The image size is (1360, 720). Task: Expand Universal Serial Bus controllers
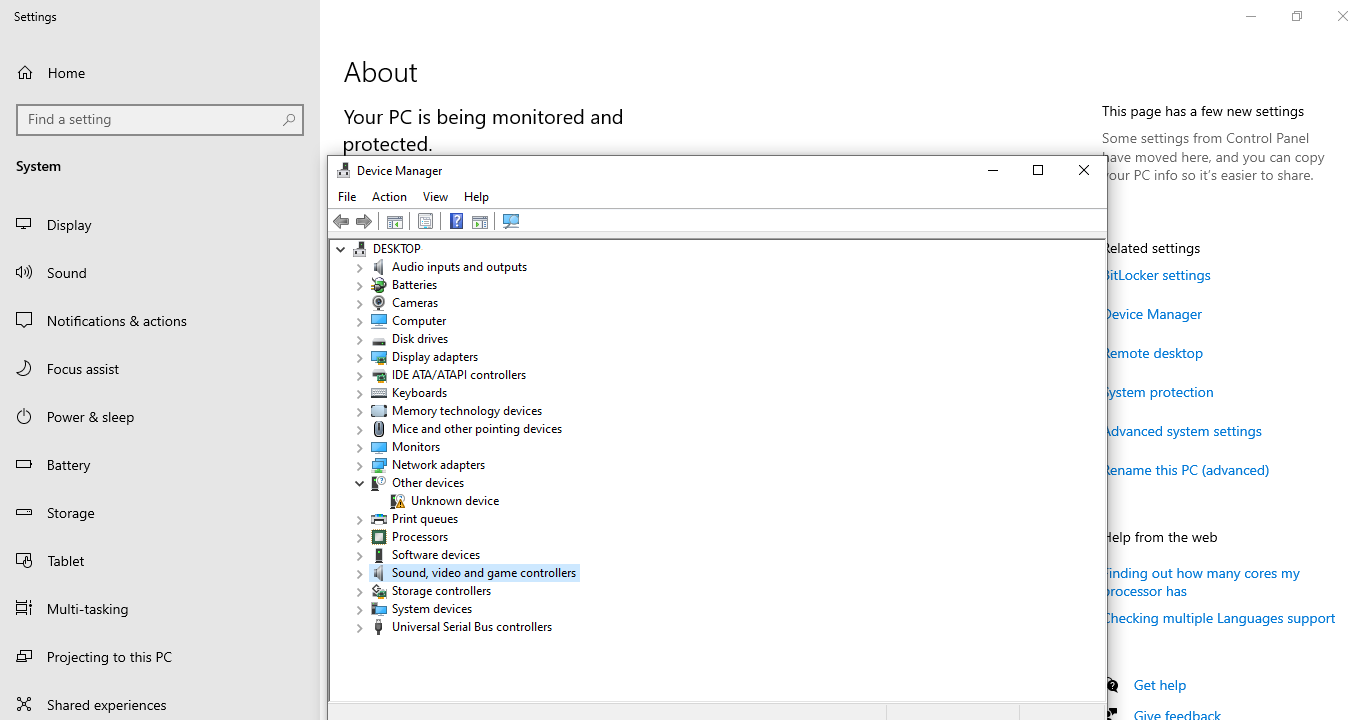360,627
